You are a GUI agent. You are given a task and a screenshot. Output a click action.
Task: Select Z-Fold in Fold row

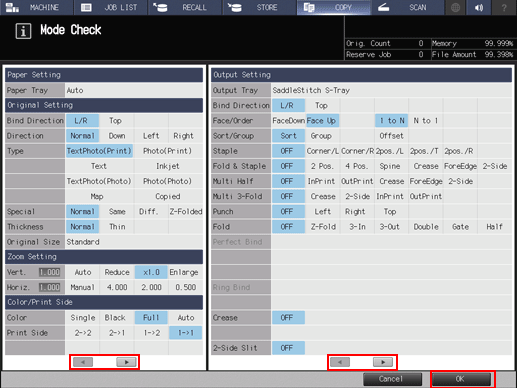point(323,227)
